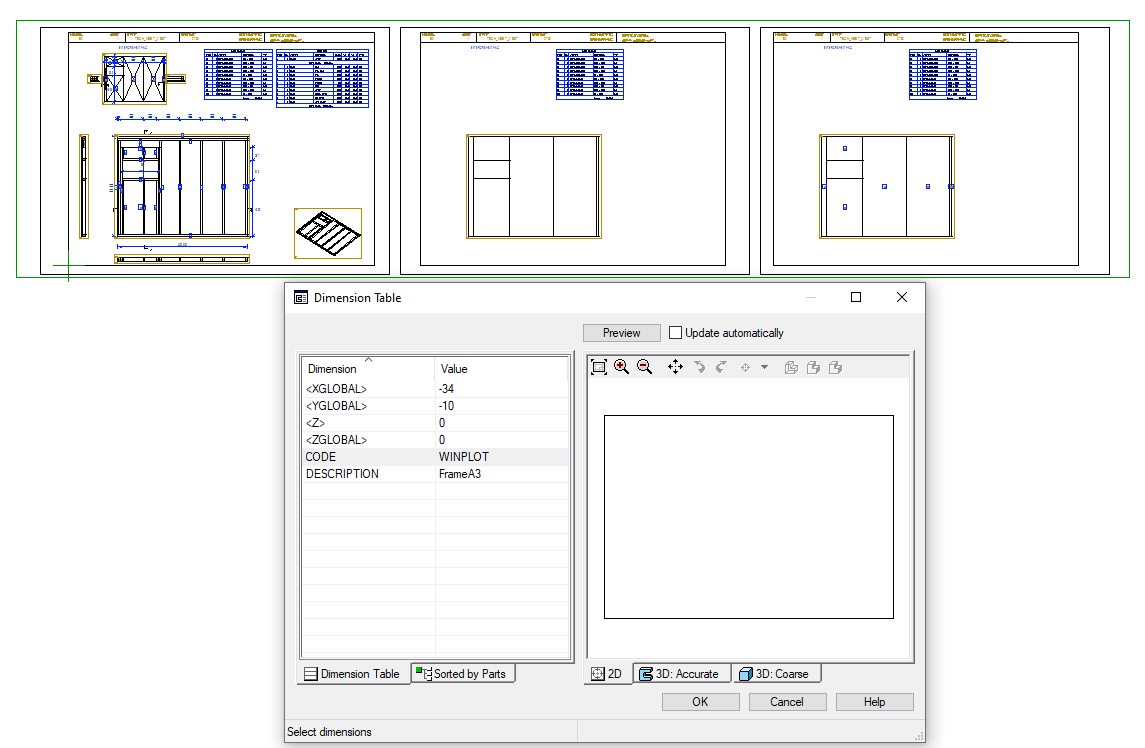Click the zoom extents (fit view) icon
The image size is (1145, 748).
[x=598, y=367]
